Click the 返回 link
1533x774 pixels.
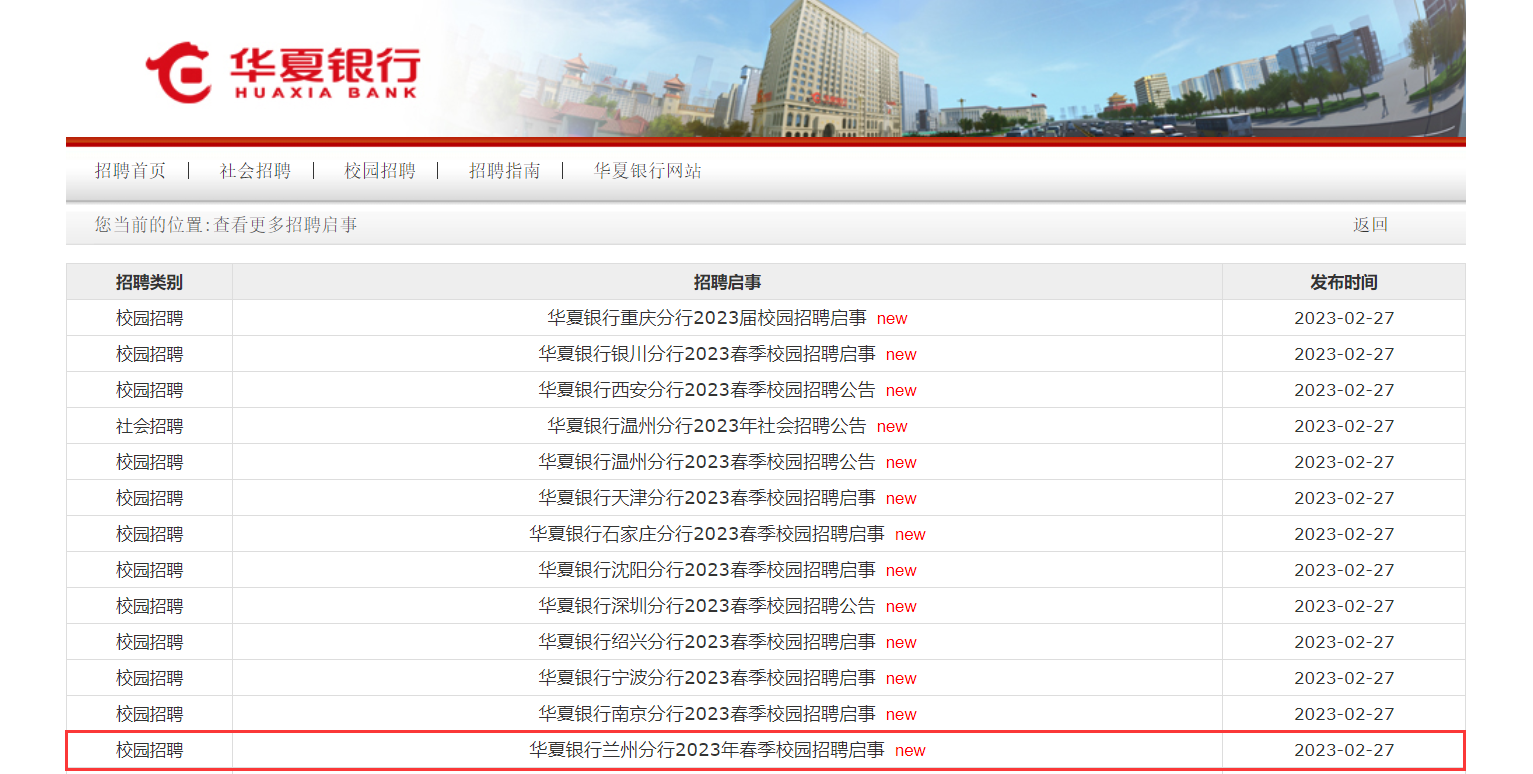pyautogui.click(x=1370, y=225)
